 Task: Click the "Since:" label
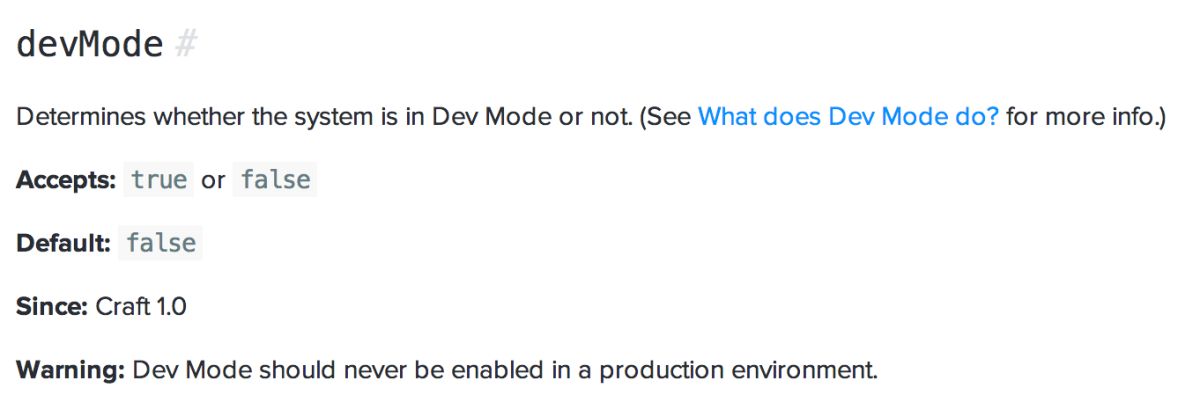(x=52, y=307)
